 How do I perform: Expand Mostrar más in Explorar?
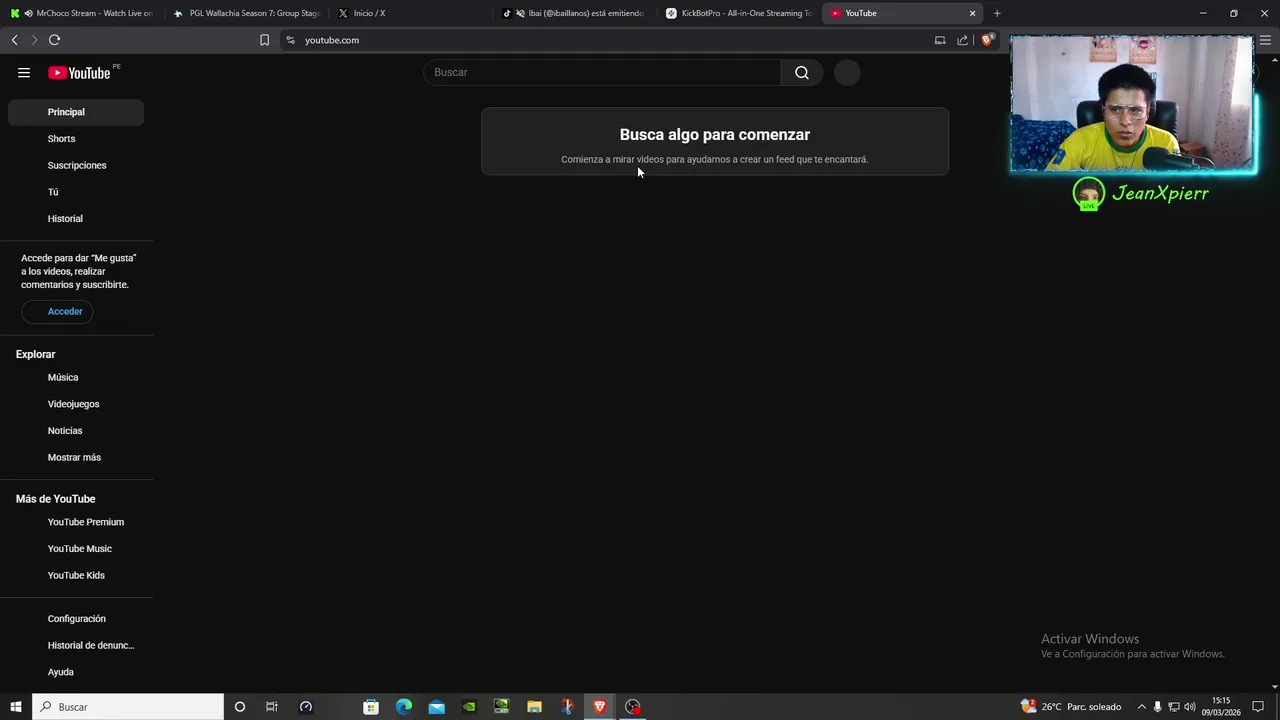pos(76,457)
